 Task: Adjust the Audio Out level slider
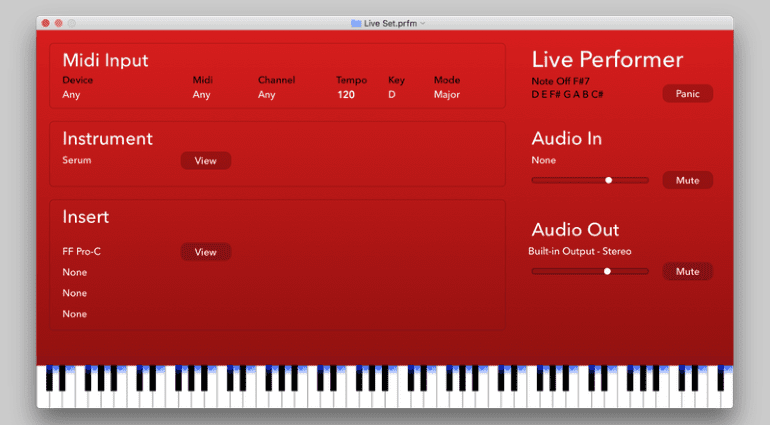point(607,271)
